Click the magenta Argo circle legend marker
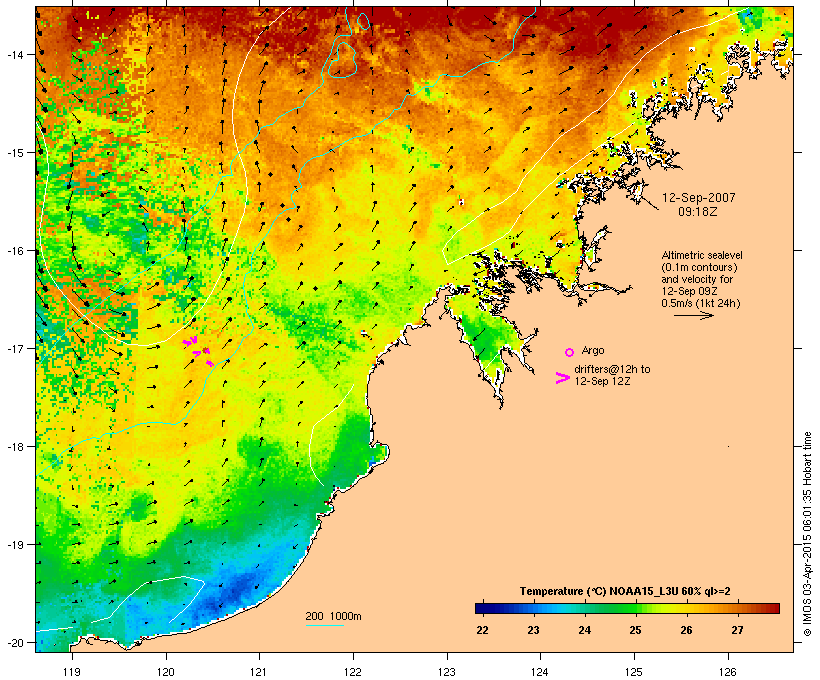The image size is (820, 680). pos(570,353)
